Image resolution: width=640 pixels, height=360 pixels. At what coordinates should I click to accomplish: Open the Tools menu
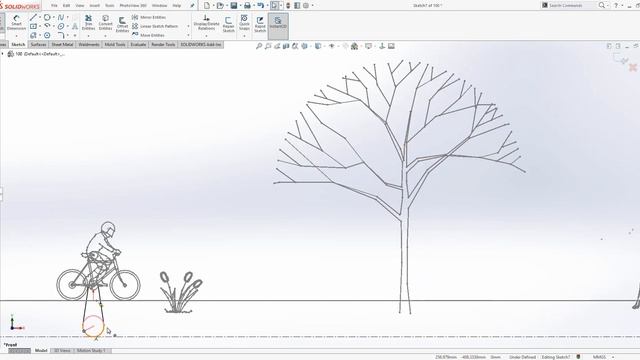(110, 6)
